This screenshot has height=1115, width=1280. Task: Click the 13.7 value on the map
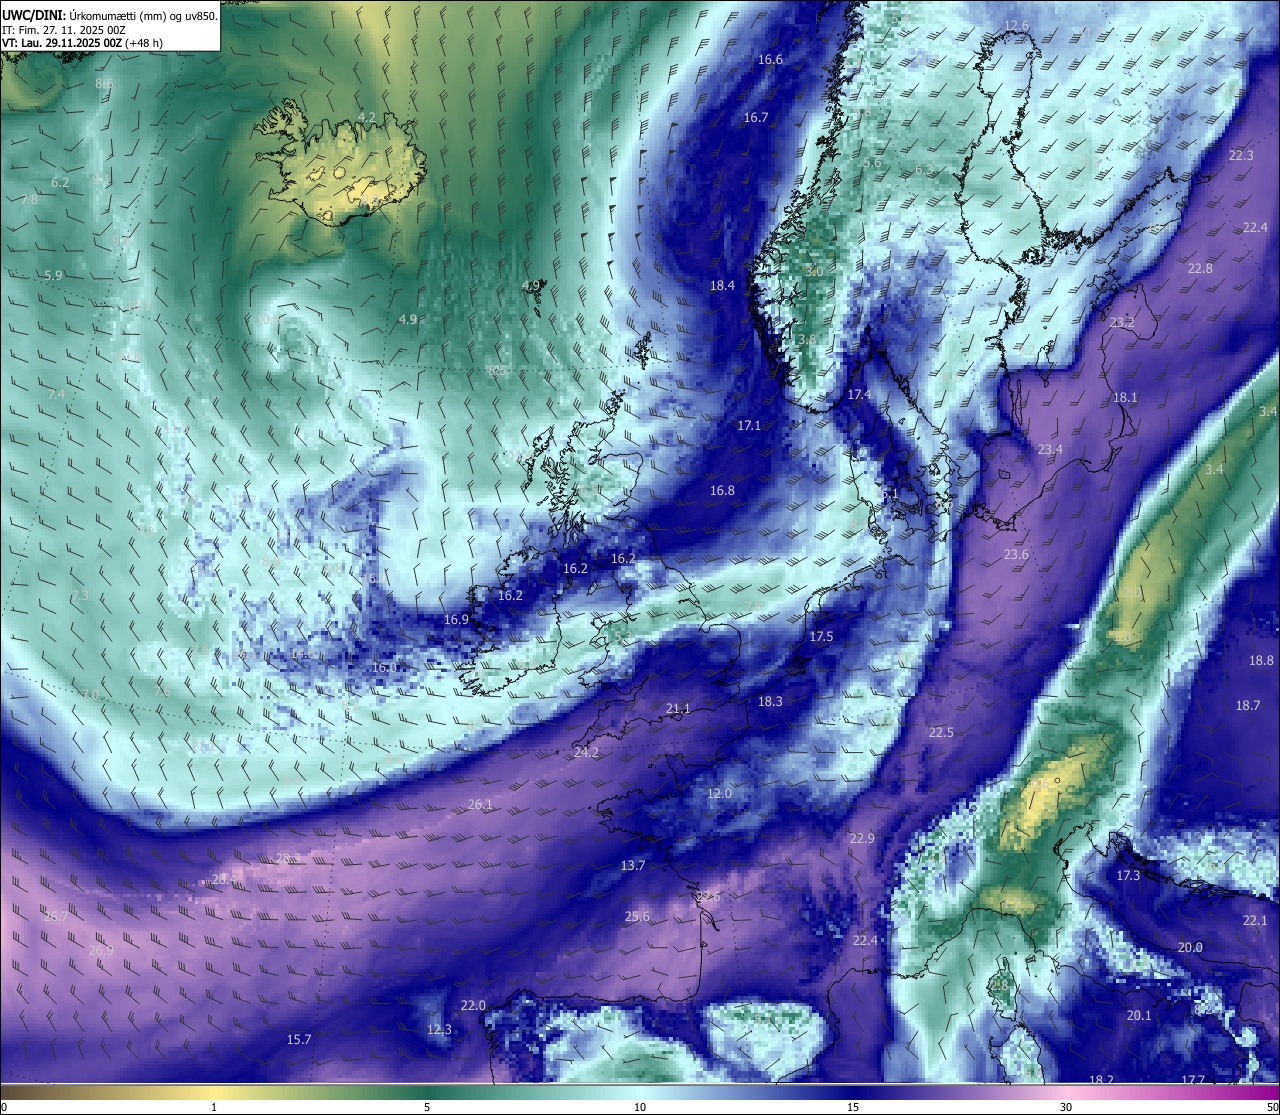(633, 866)
